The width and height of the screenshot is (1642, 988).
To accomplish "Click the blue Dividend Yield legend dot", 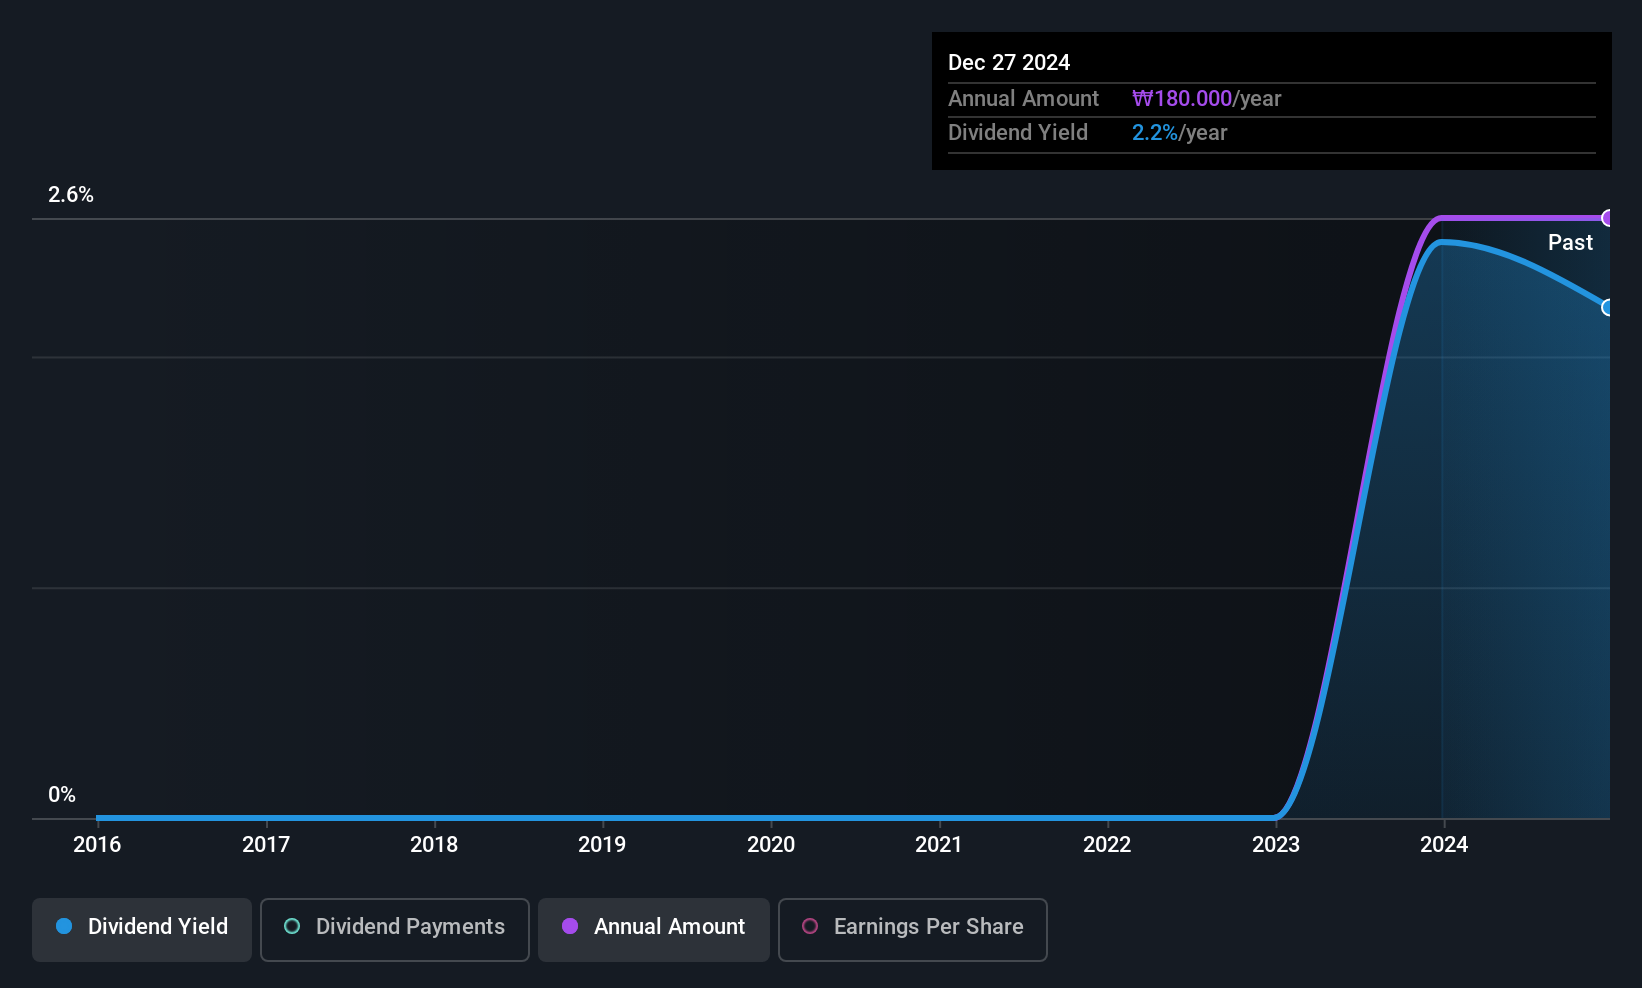I will click(x=64, y=926).
